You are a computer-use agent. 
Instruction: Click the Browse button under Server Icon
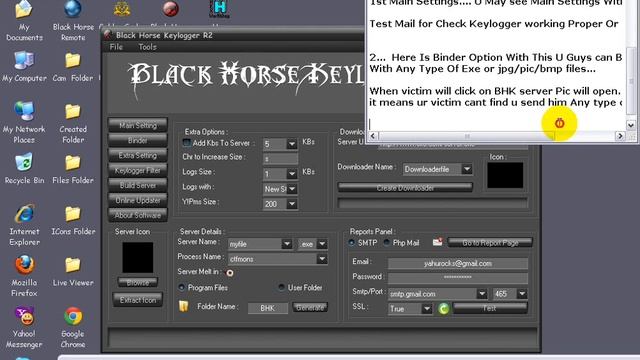click(138, 282)
